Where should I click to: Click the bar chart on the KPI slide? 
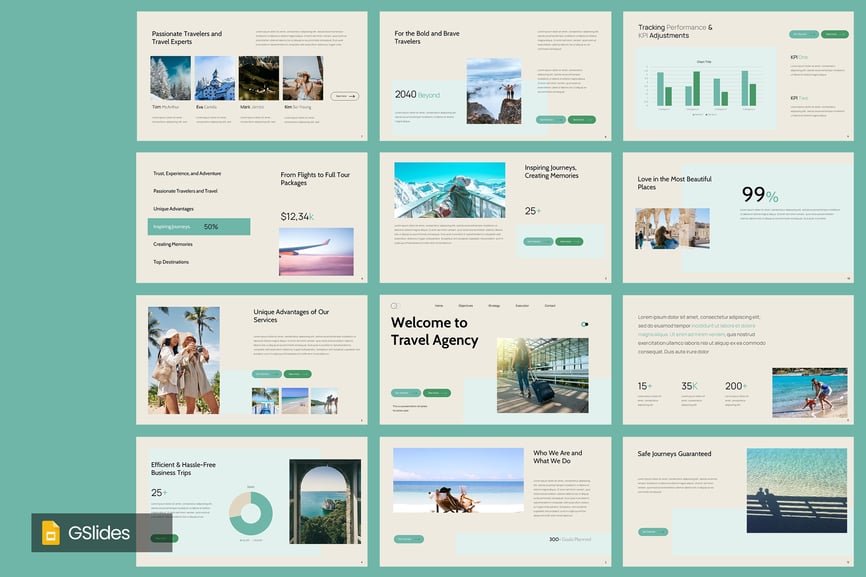click(699, 88)
